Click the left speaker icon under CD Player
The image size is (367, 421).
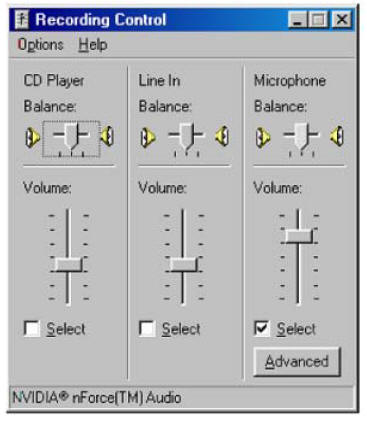coord(33,137)
